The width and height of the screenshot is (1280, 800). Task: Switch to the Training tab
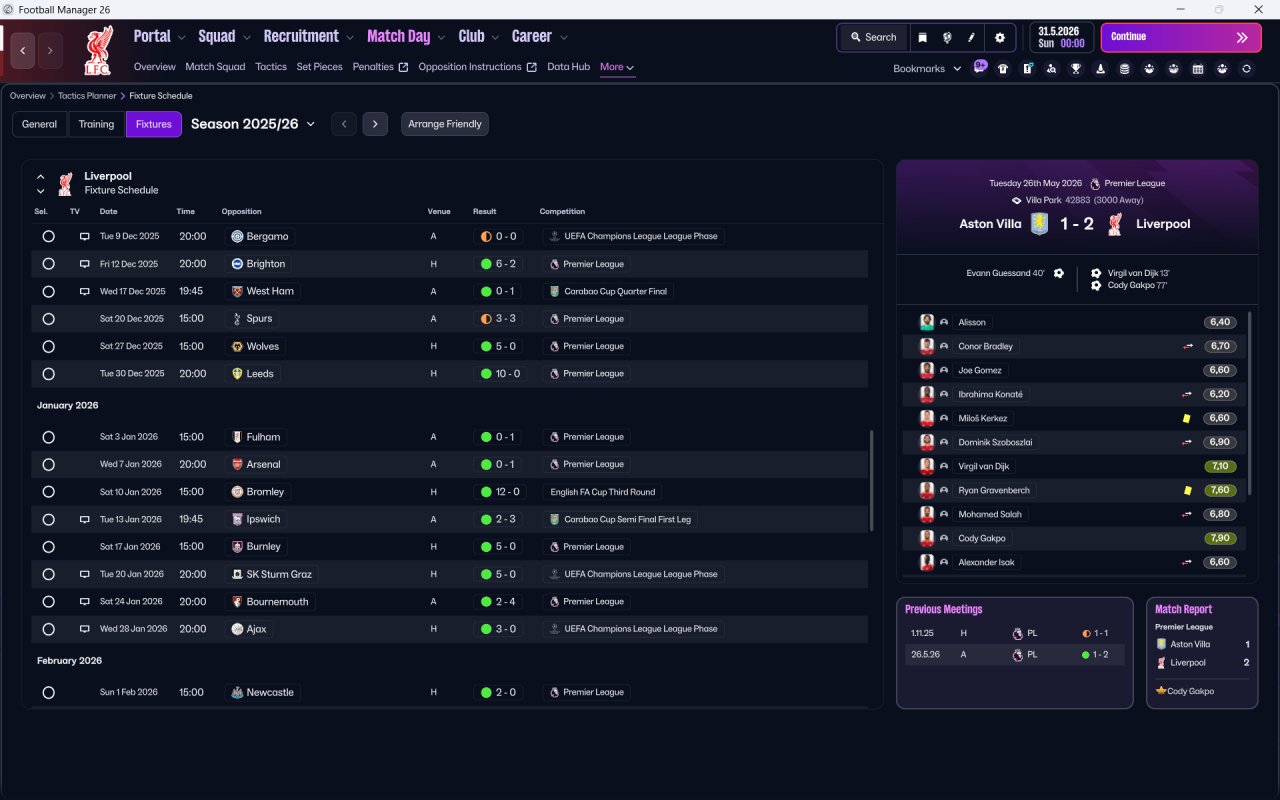pyautogui.click(x=96, y=124)
